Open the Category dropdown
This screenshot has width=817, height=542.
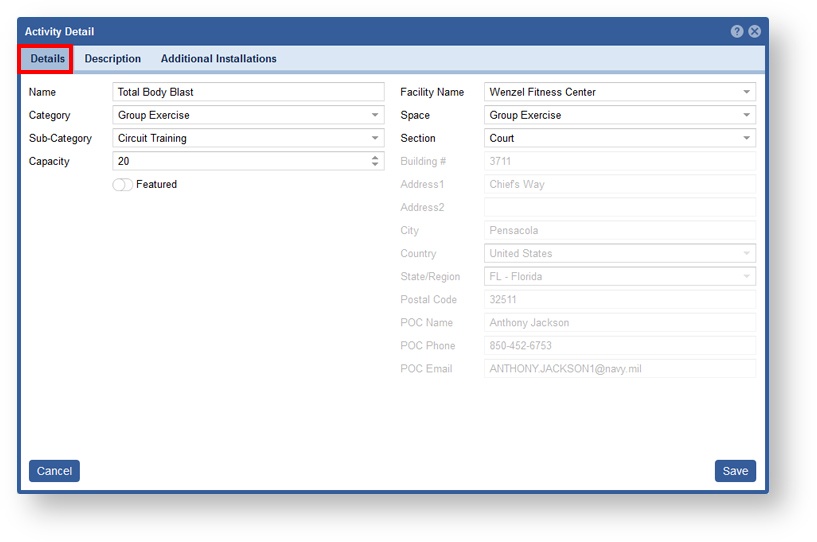pyautogui.click(x=375, y=115)
